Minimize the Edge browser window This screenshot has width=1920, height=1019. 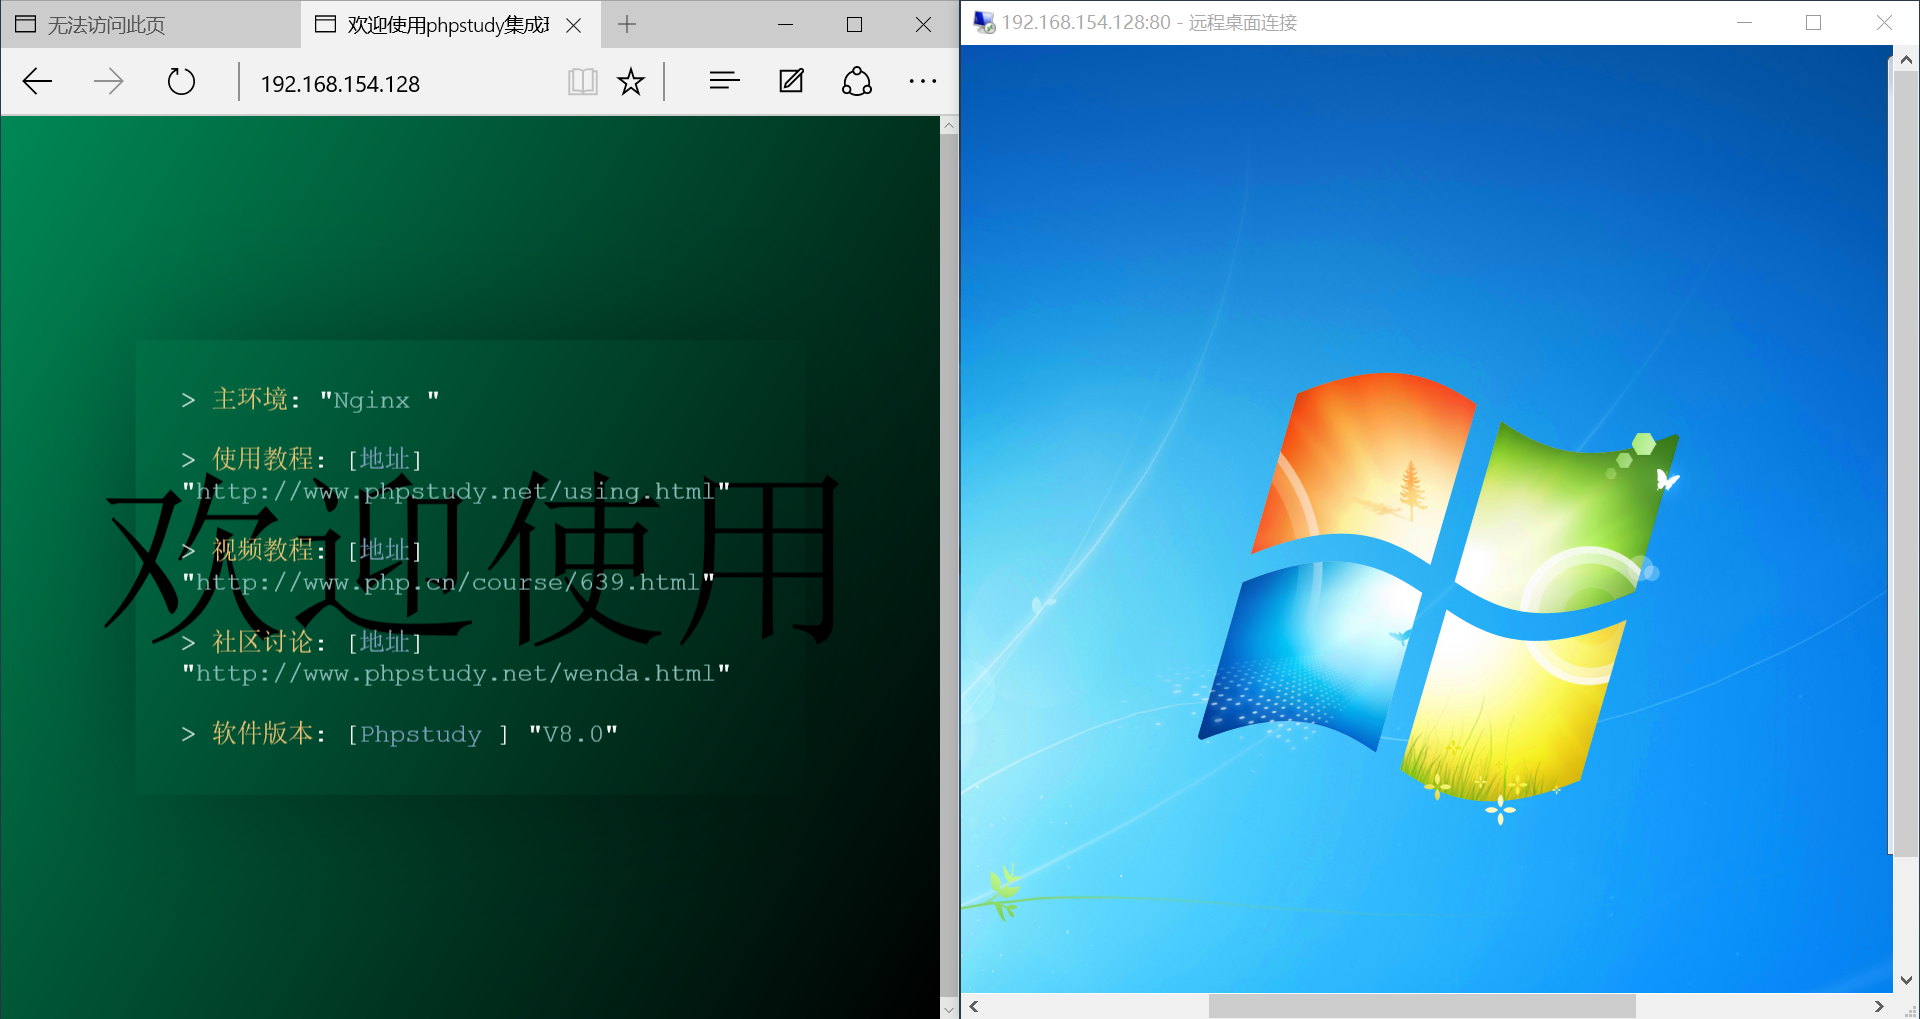point(786,25)
